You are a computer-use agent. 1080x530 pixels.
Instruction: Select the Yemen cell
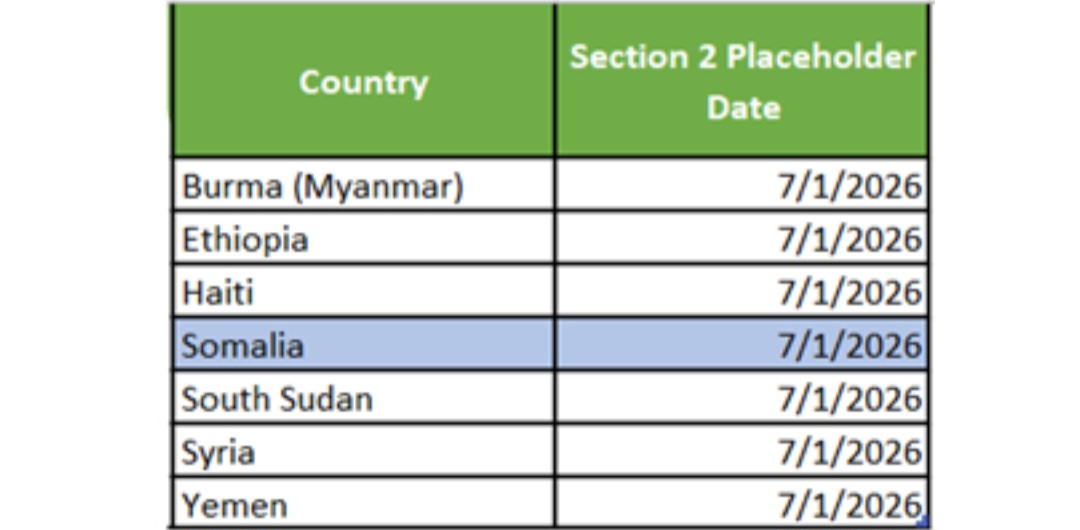coord(363,503)
